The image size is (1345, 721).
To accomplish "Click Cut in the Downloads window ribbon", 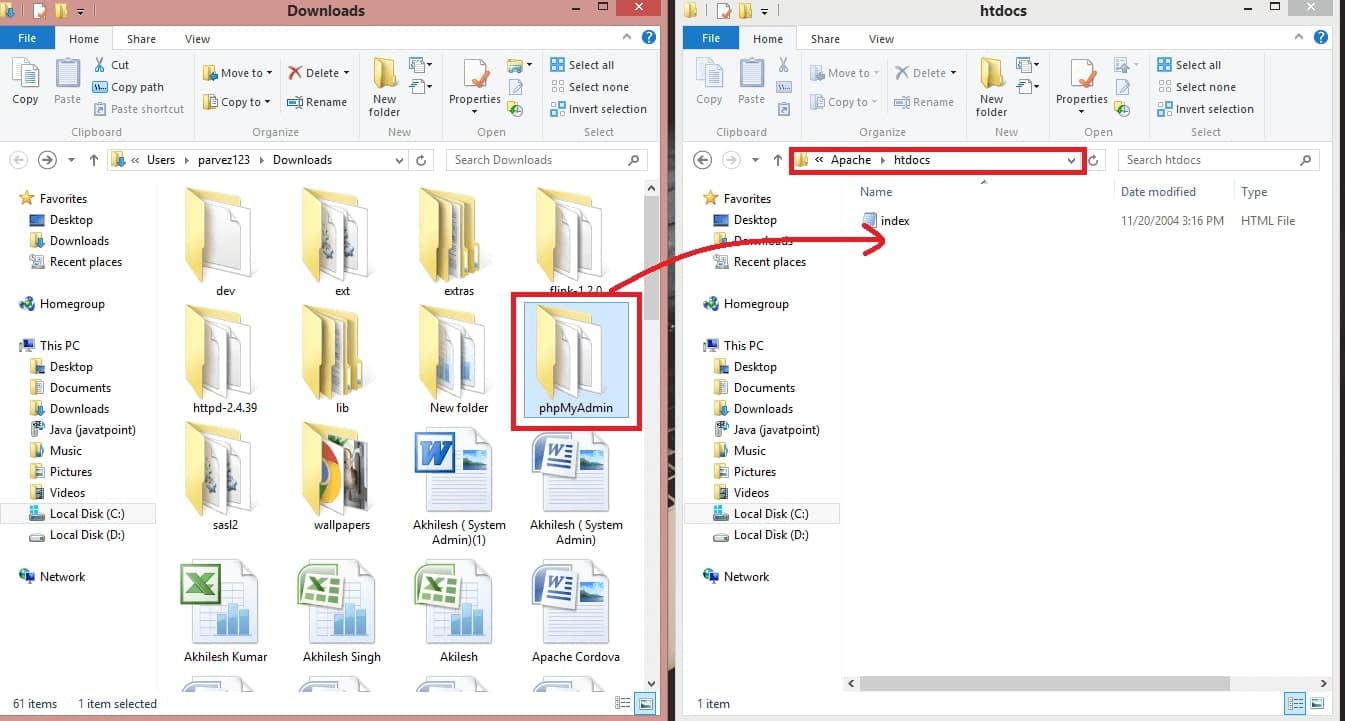I will tap(111, 65).
